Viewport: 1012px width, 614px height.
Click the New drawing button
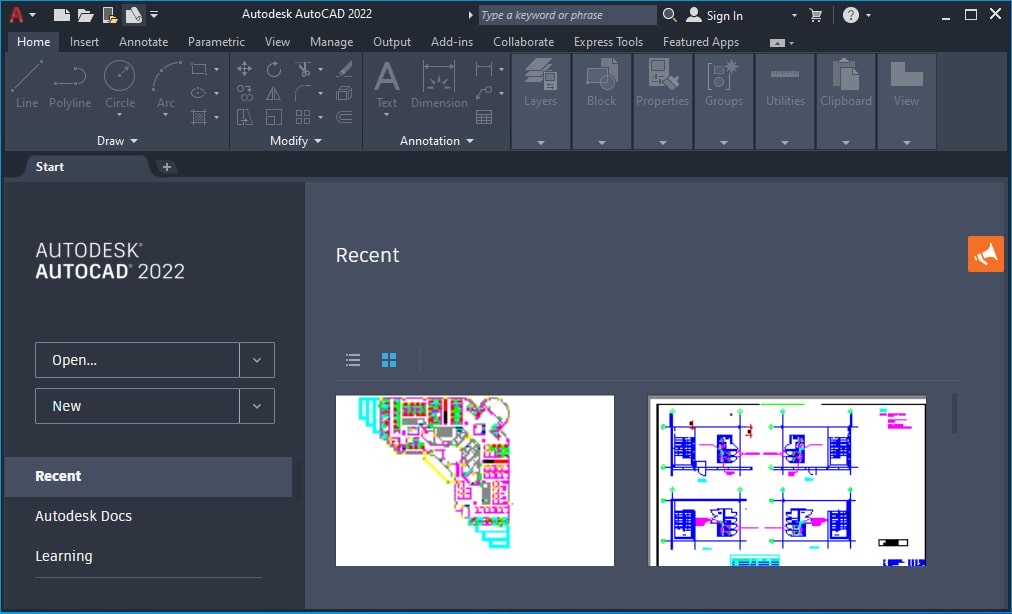(x=137, y=406)
